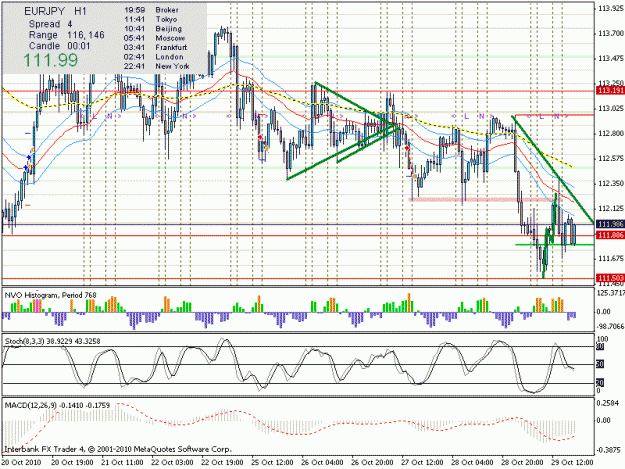Select the red 113.191 price level tag
Image resolution: width=625 pixels, height=469 pixels.
pos(610,91)
